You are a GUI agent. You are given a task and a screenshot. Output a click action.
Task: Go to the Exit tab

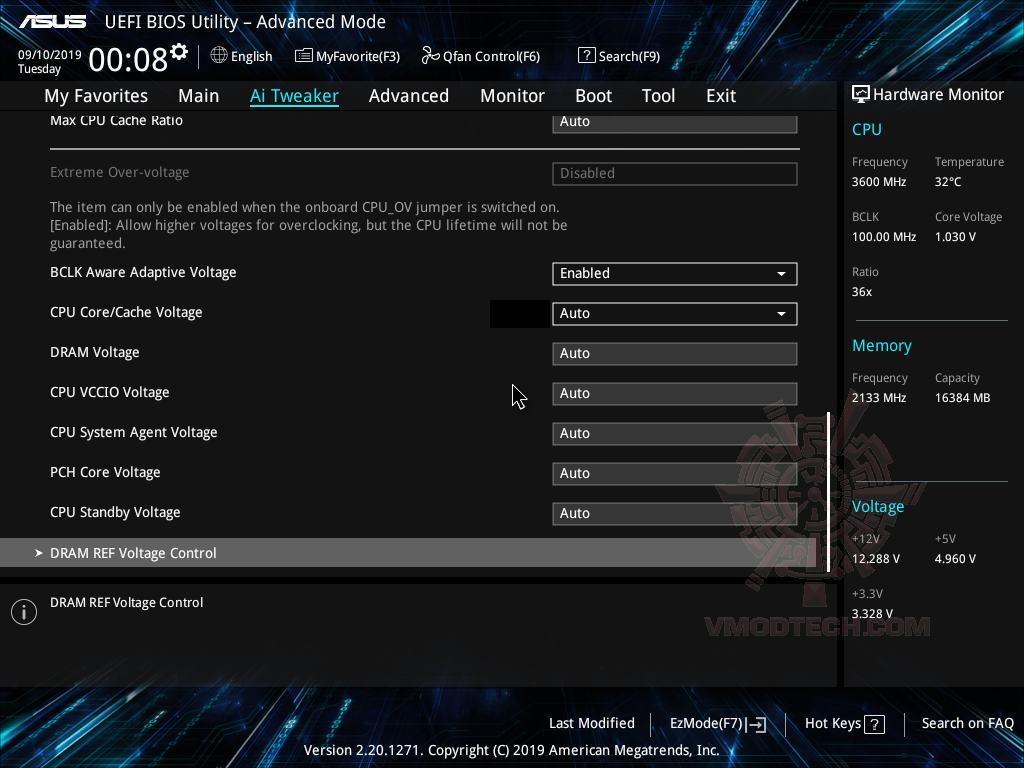click(720, 95)
